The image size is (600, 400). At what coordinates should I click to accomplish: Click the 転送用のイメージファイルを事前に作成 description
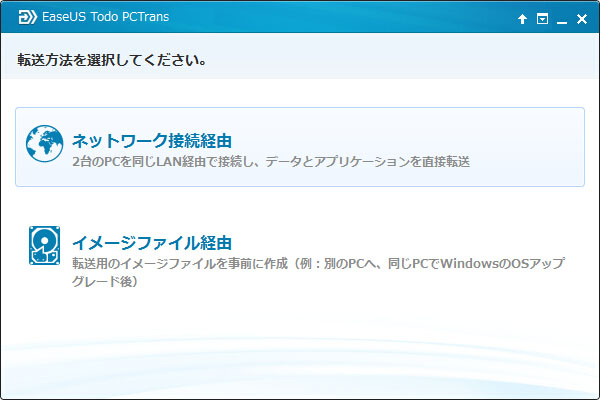pyautogui.click(x=318, y=272)
